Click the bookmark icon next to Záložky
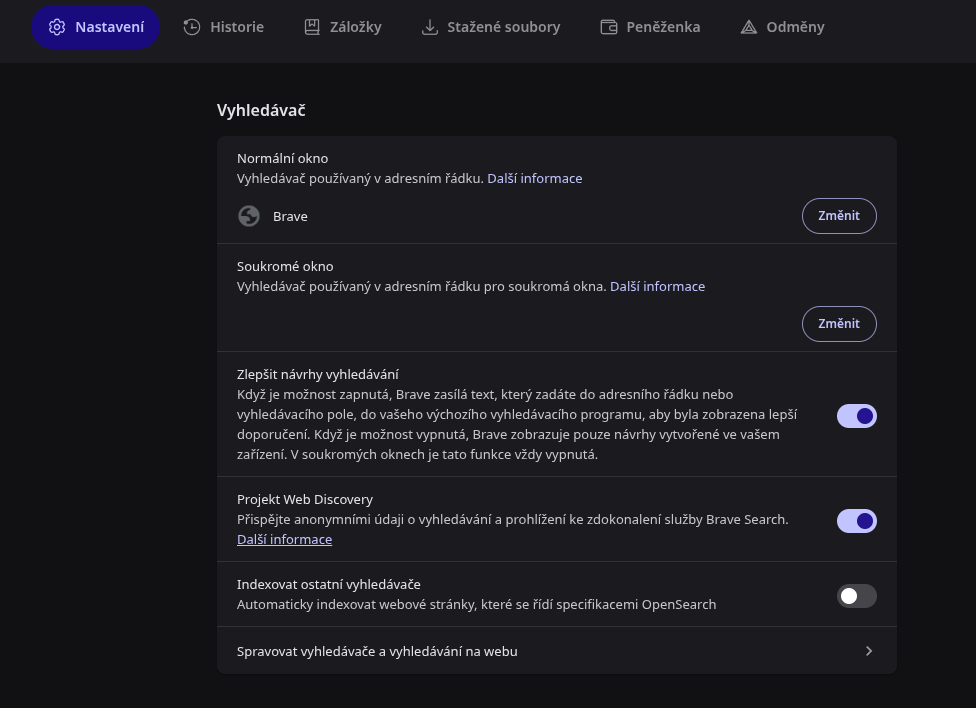Screen dimensions: 976x708 pos(312,27)
